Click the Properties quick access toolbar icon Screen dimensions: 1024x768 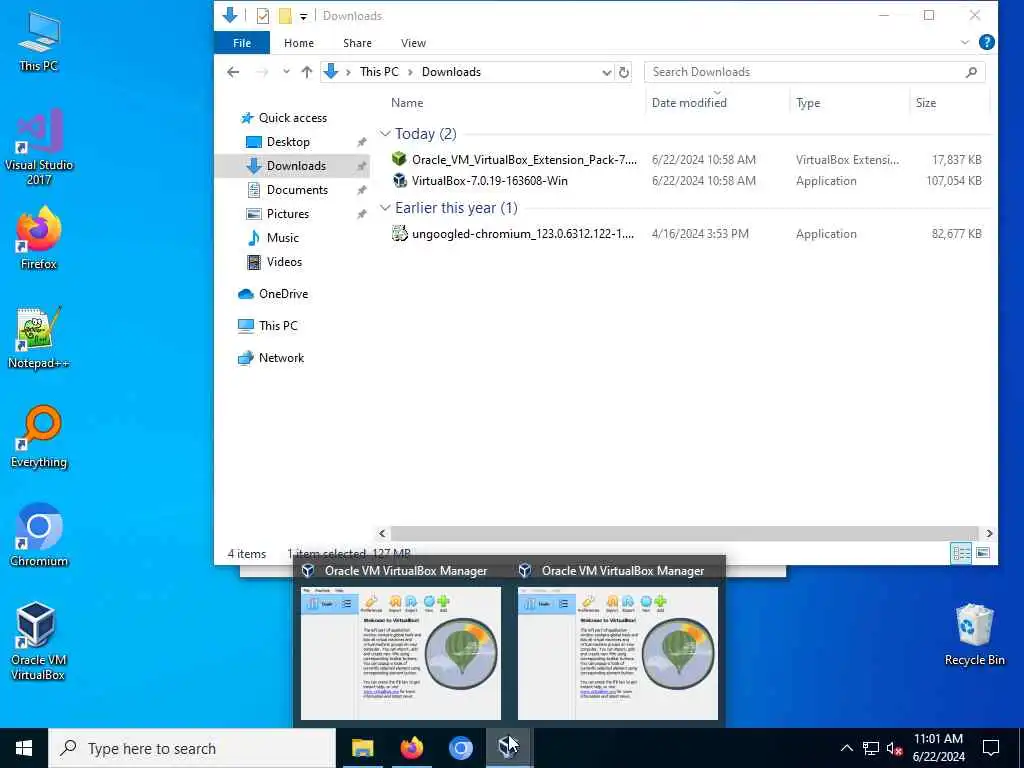(x=263, y=16)
